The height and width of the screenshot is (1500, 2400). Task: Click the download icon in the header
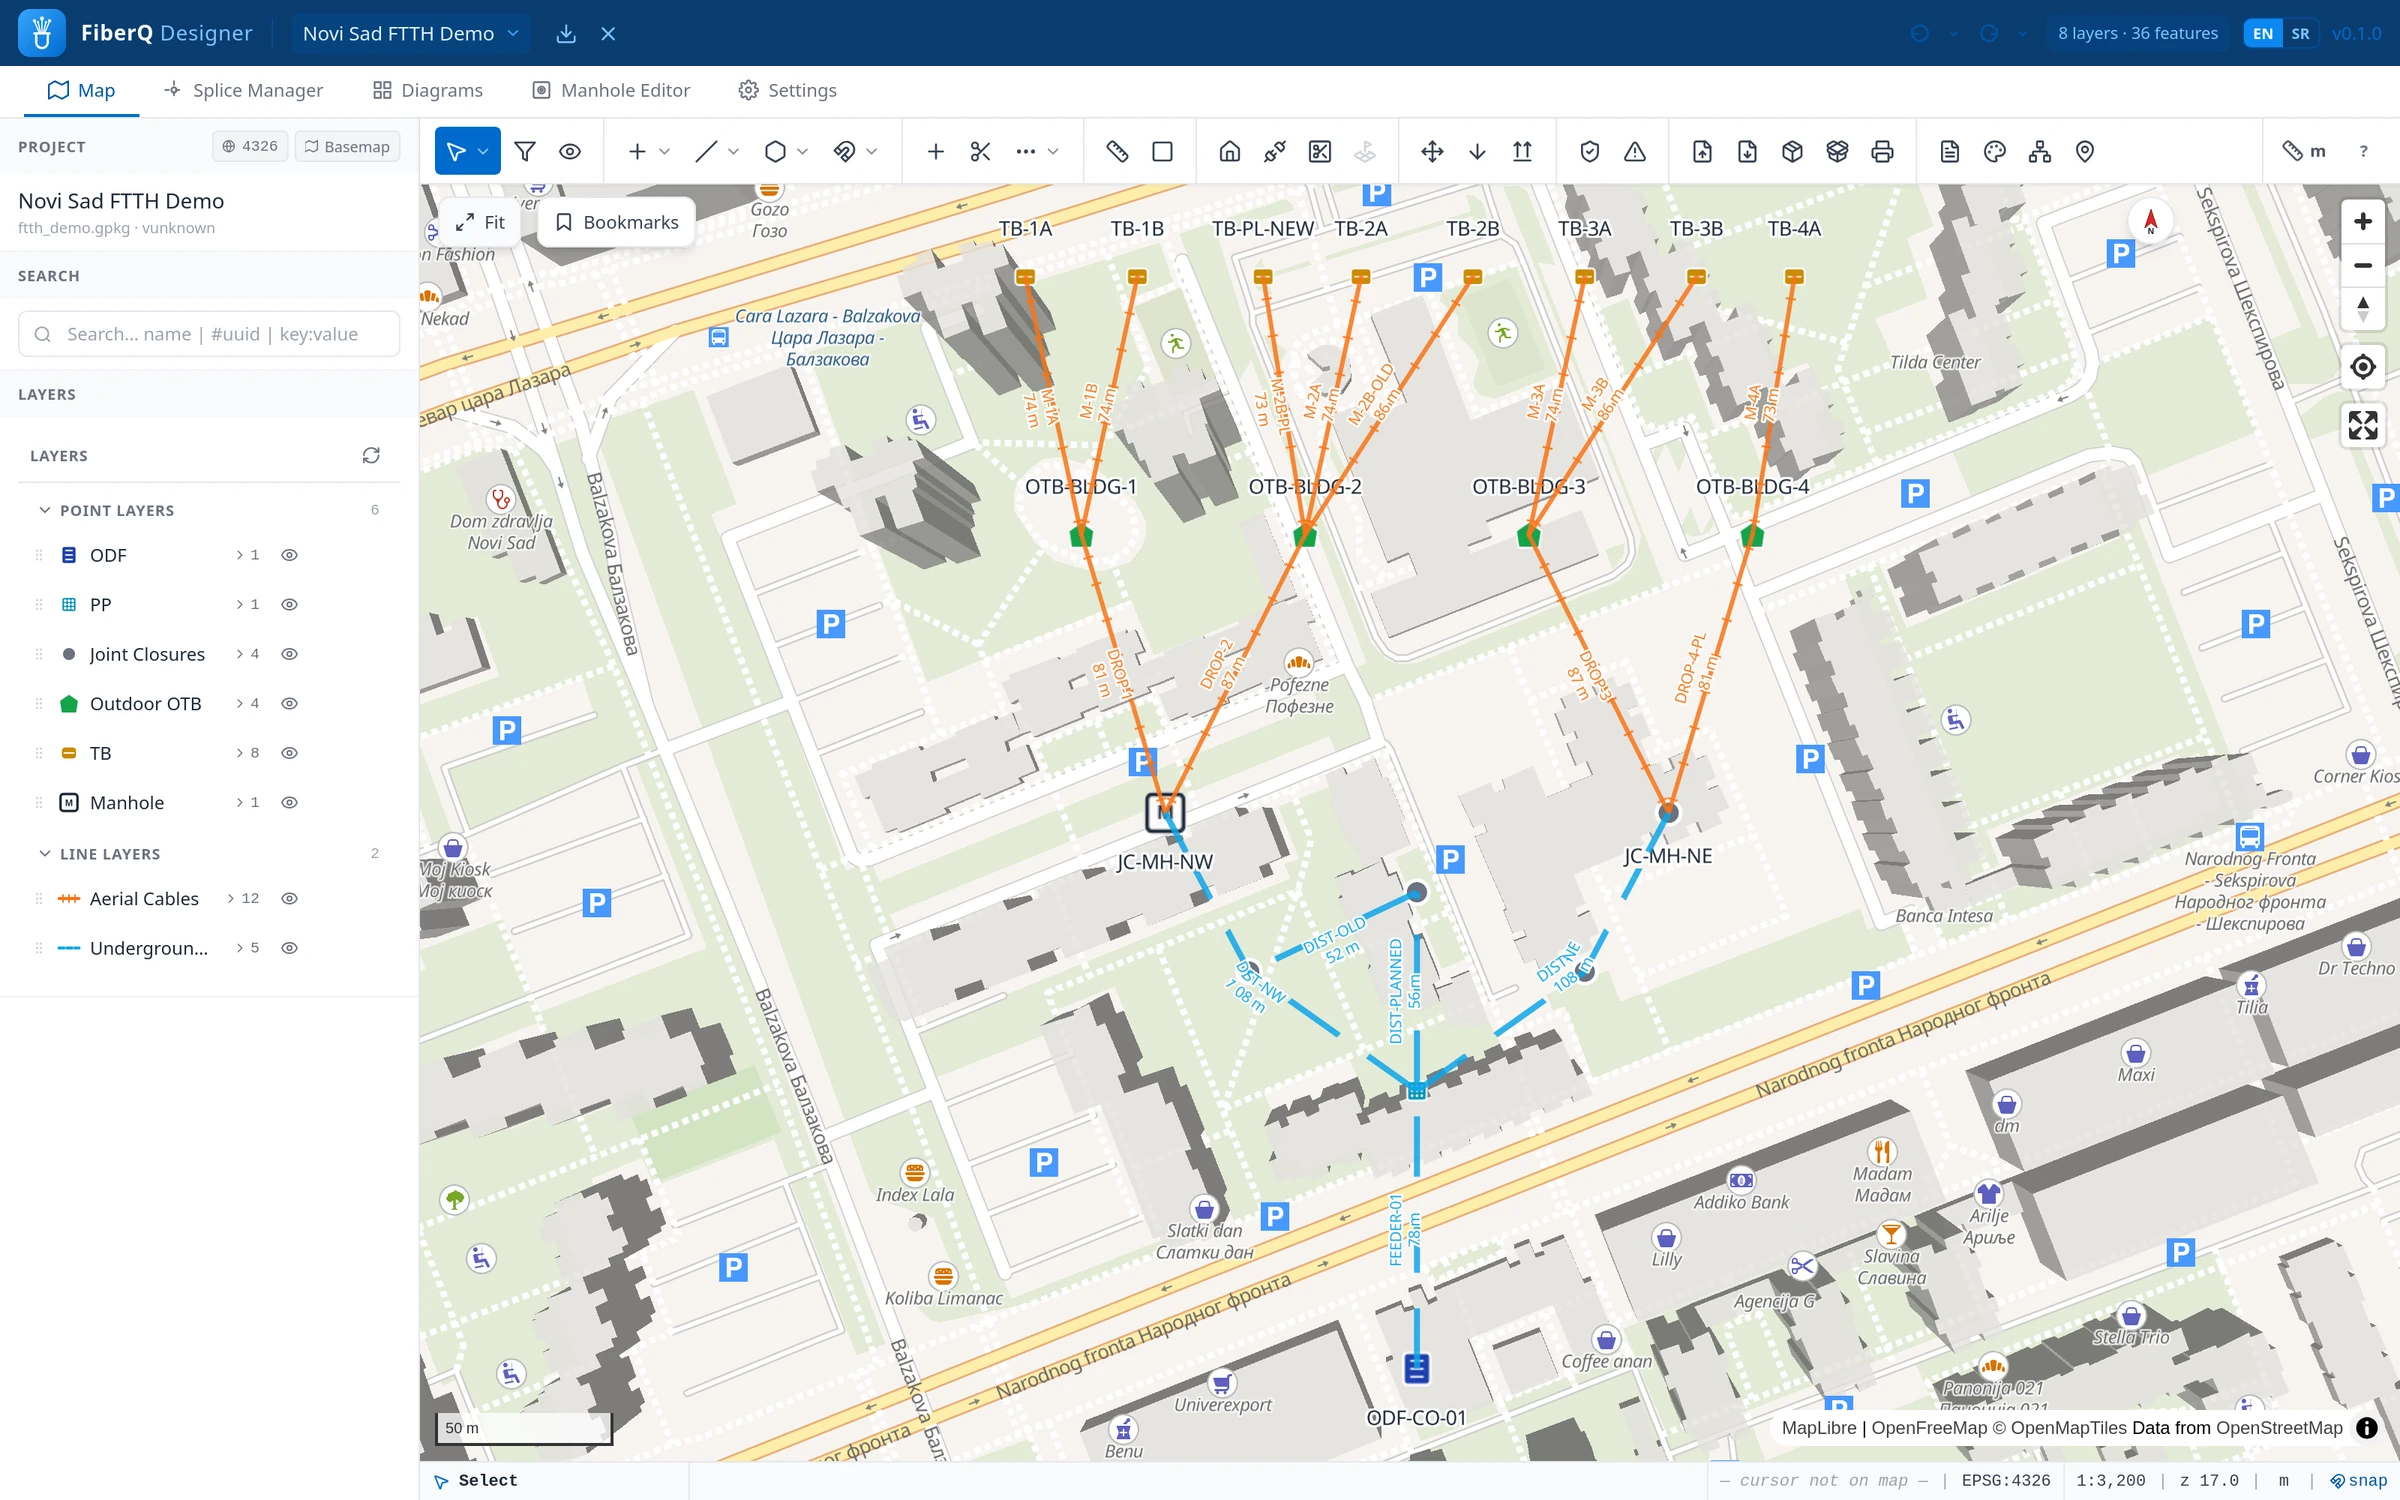coord(566,33)
